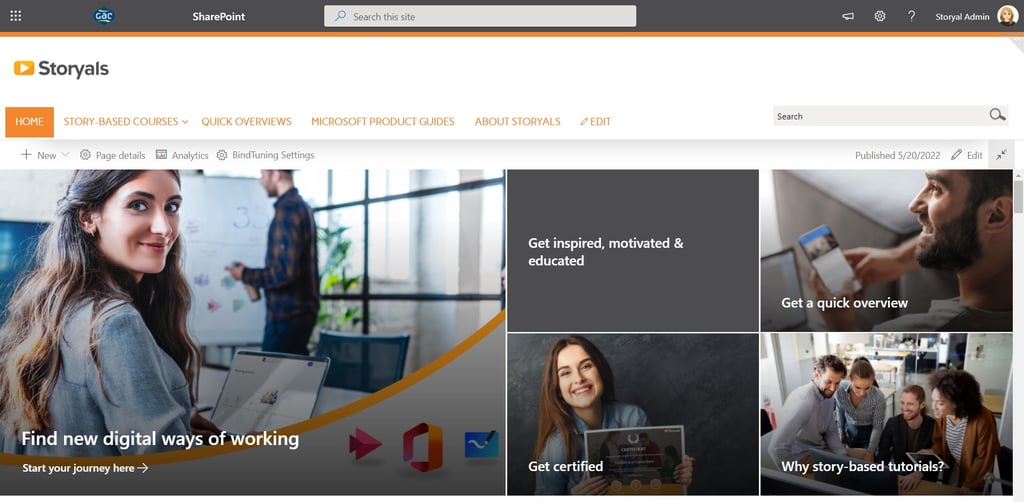Click the magnifier icon in site search

coord(997,115)
